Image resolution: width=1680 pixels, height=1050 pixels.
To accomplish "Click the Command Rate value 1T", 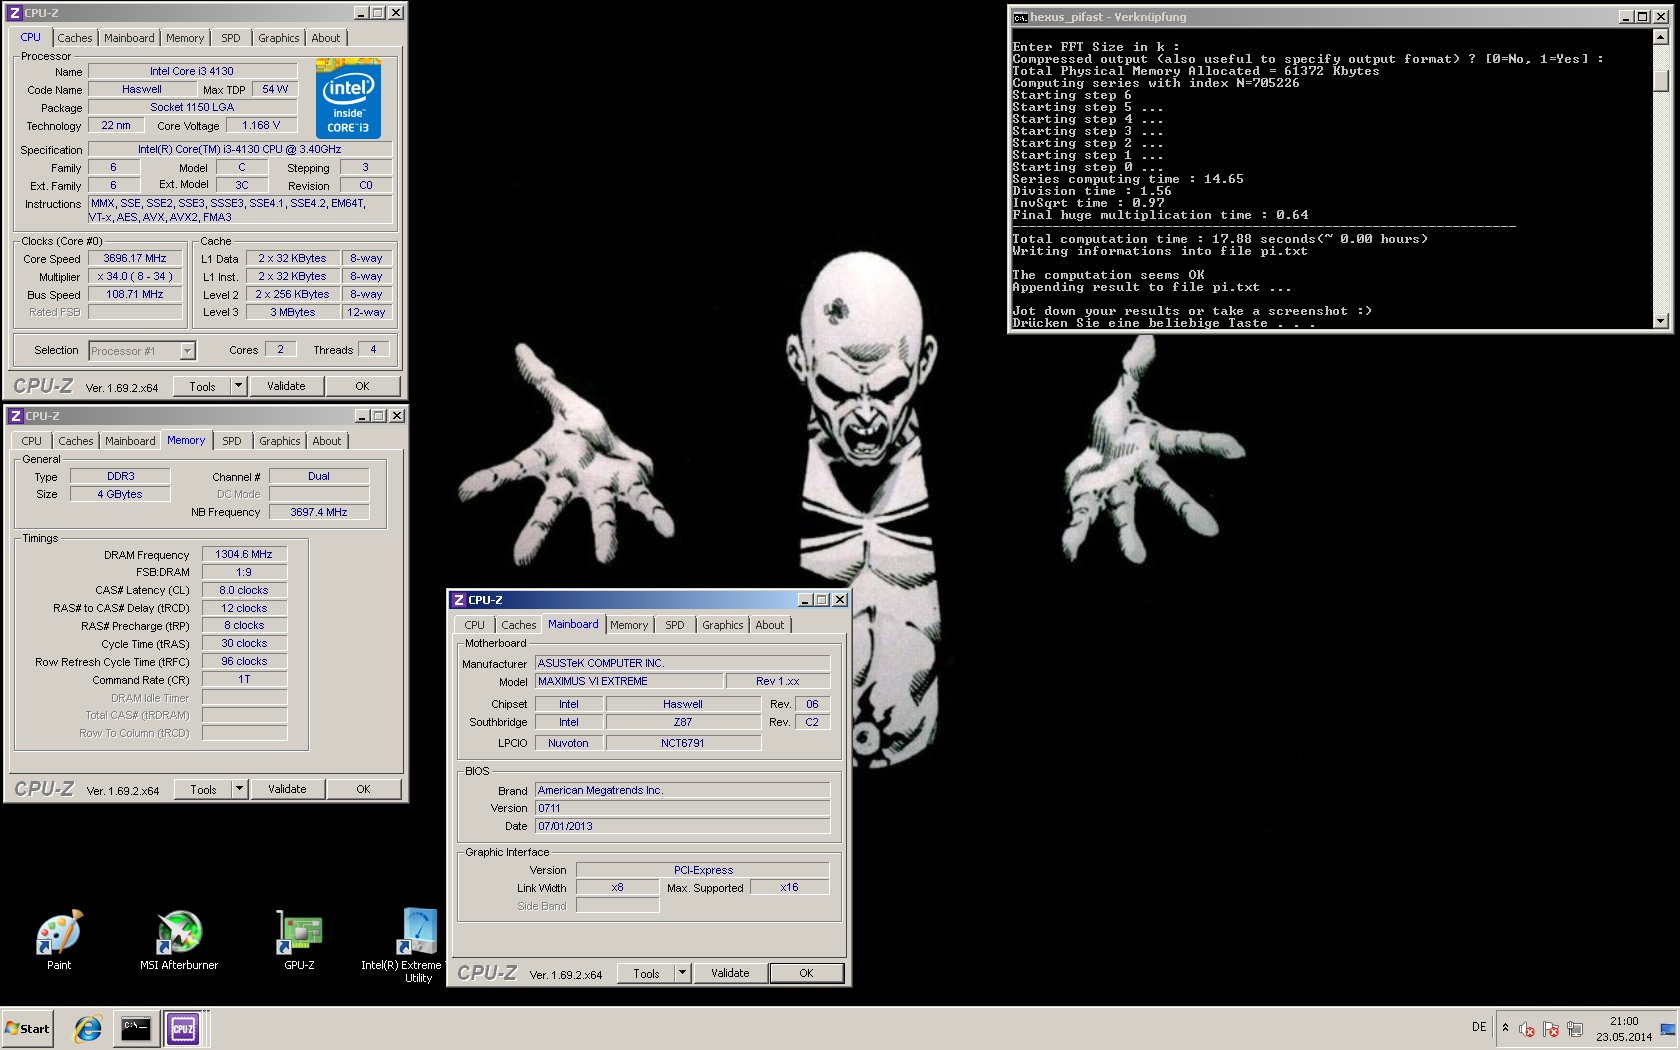I will [244, 679].
